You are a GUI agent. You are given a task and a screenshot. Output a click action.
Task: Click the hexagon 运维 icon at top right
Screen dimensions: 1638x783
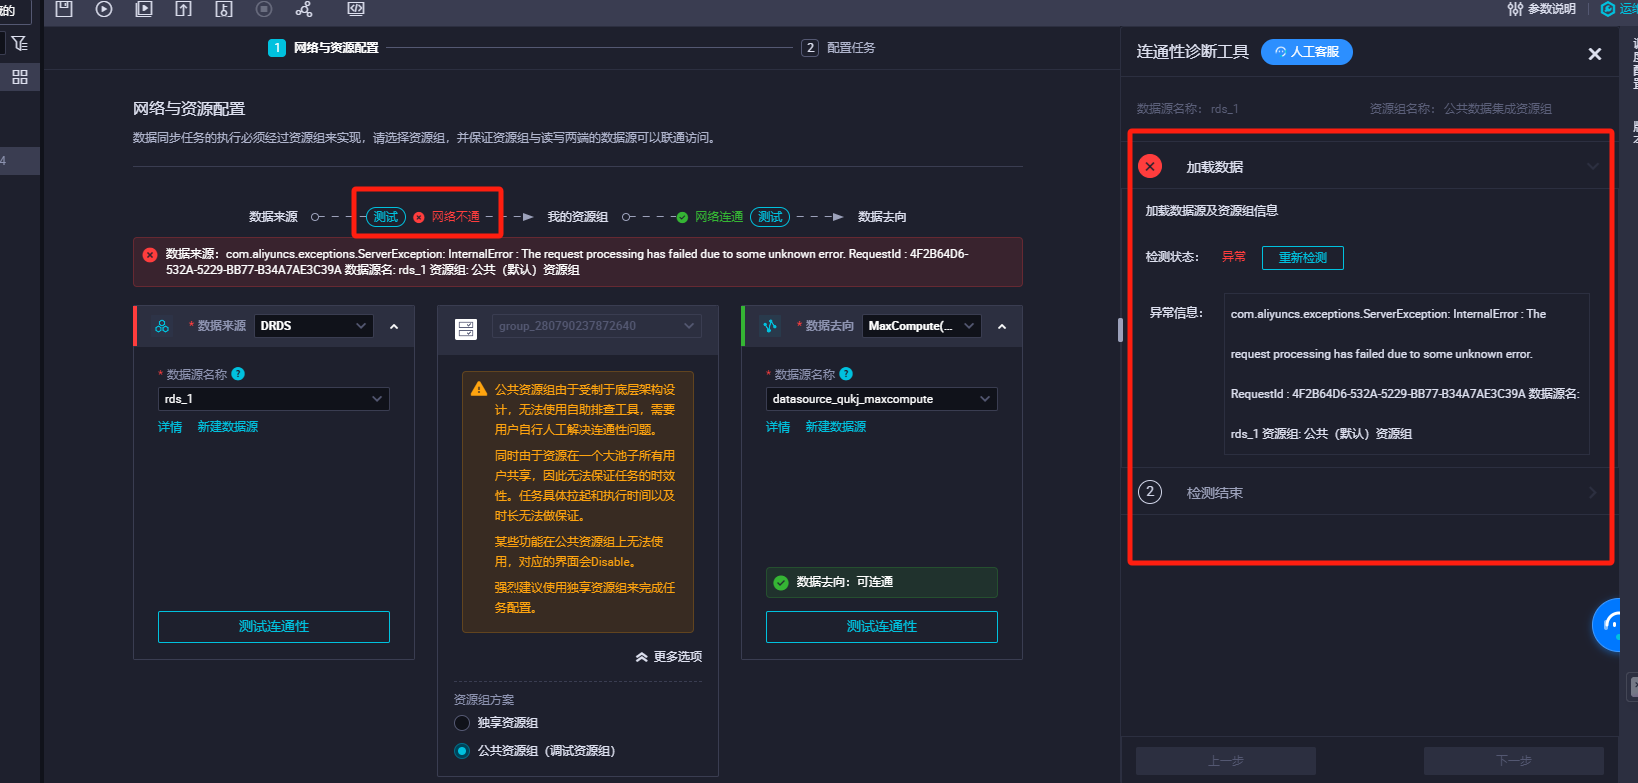(x=1608, y=9)
